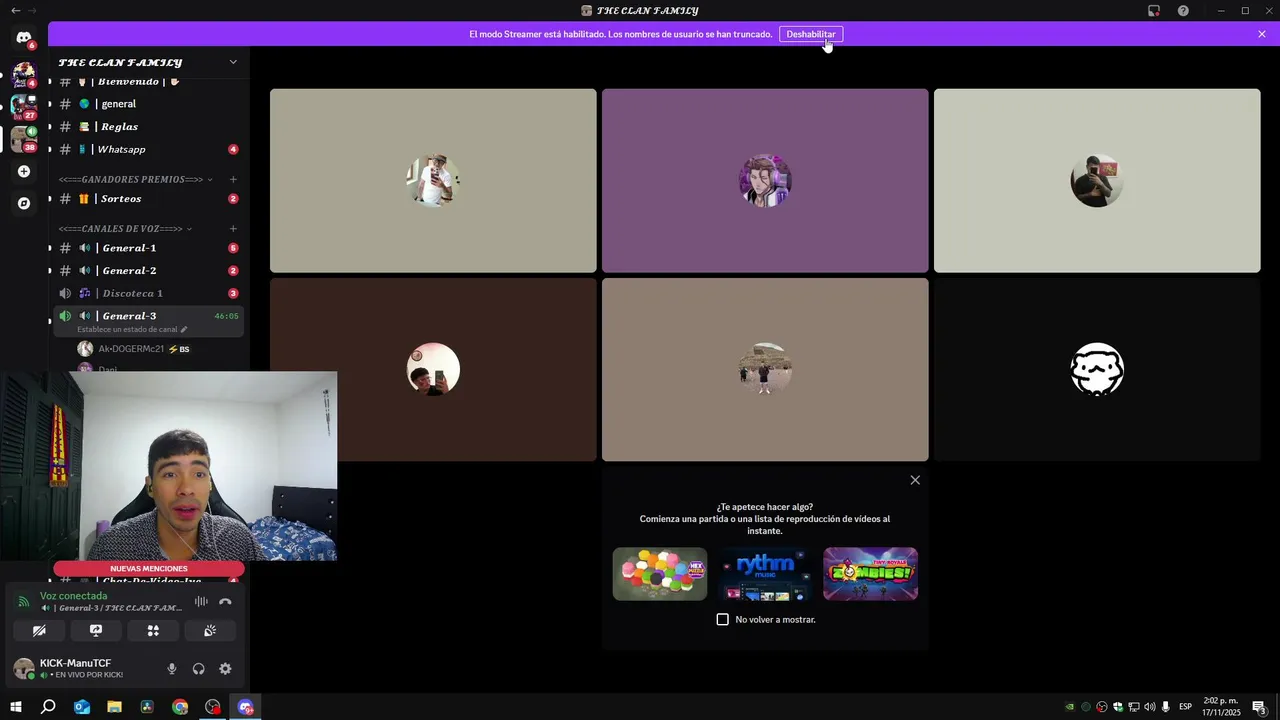The height and width of the screenshot is (720, 1280).
Task: Open the server icon with badge 27
Action: pyautogui.click(x=24, y=106)
